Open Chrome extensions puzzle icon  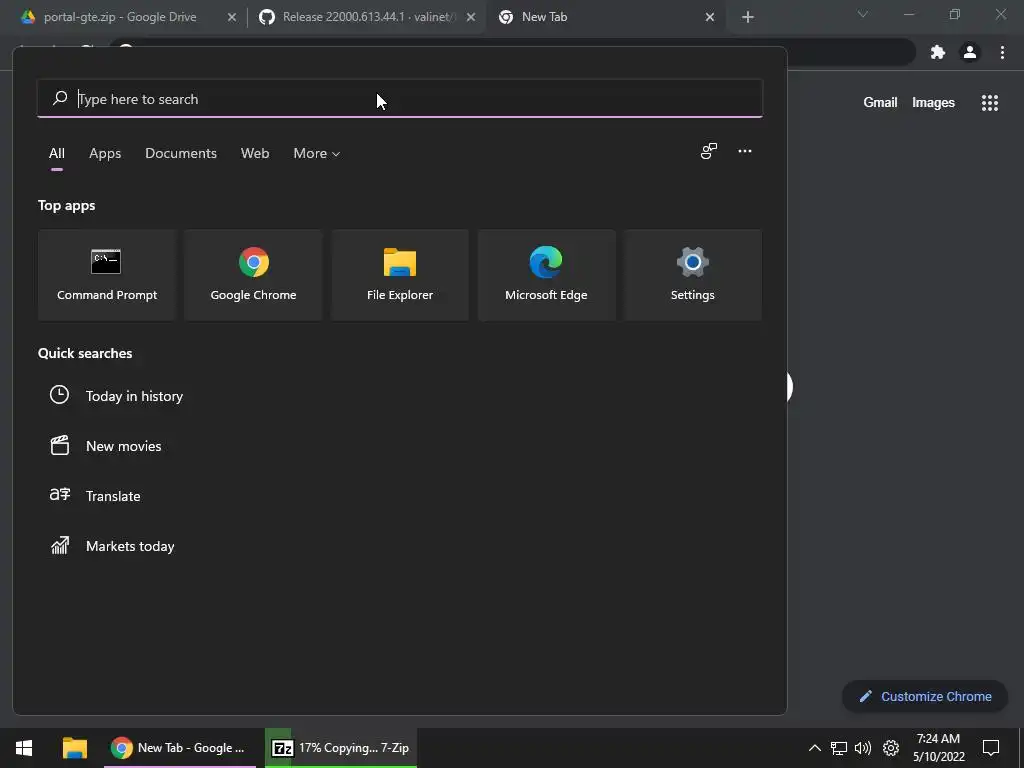click(x=938, y=52)
